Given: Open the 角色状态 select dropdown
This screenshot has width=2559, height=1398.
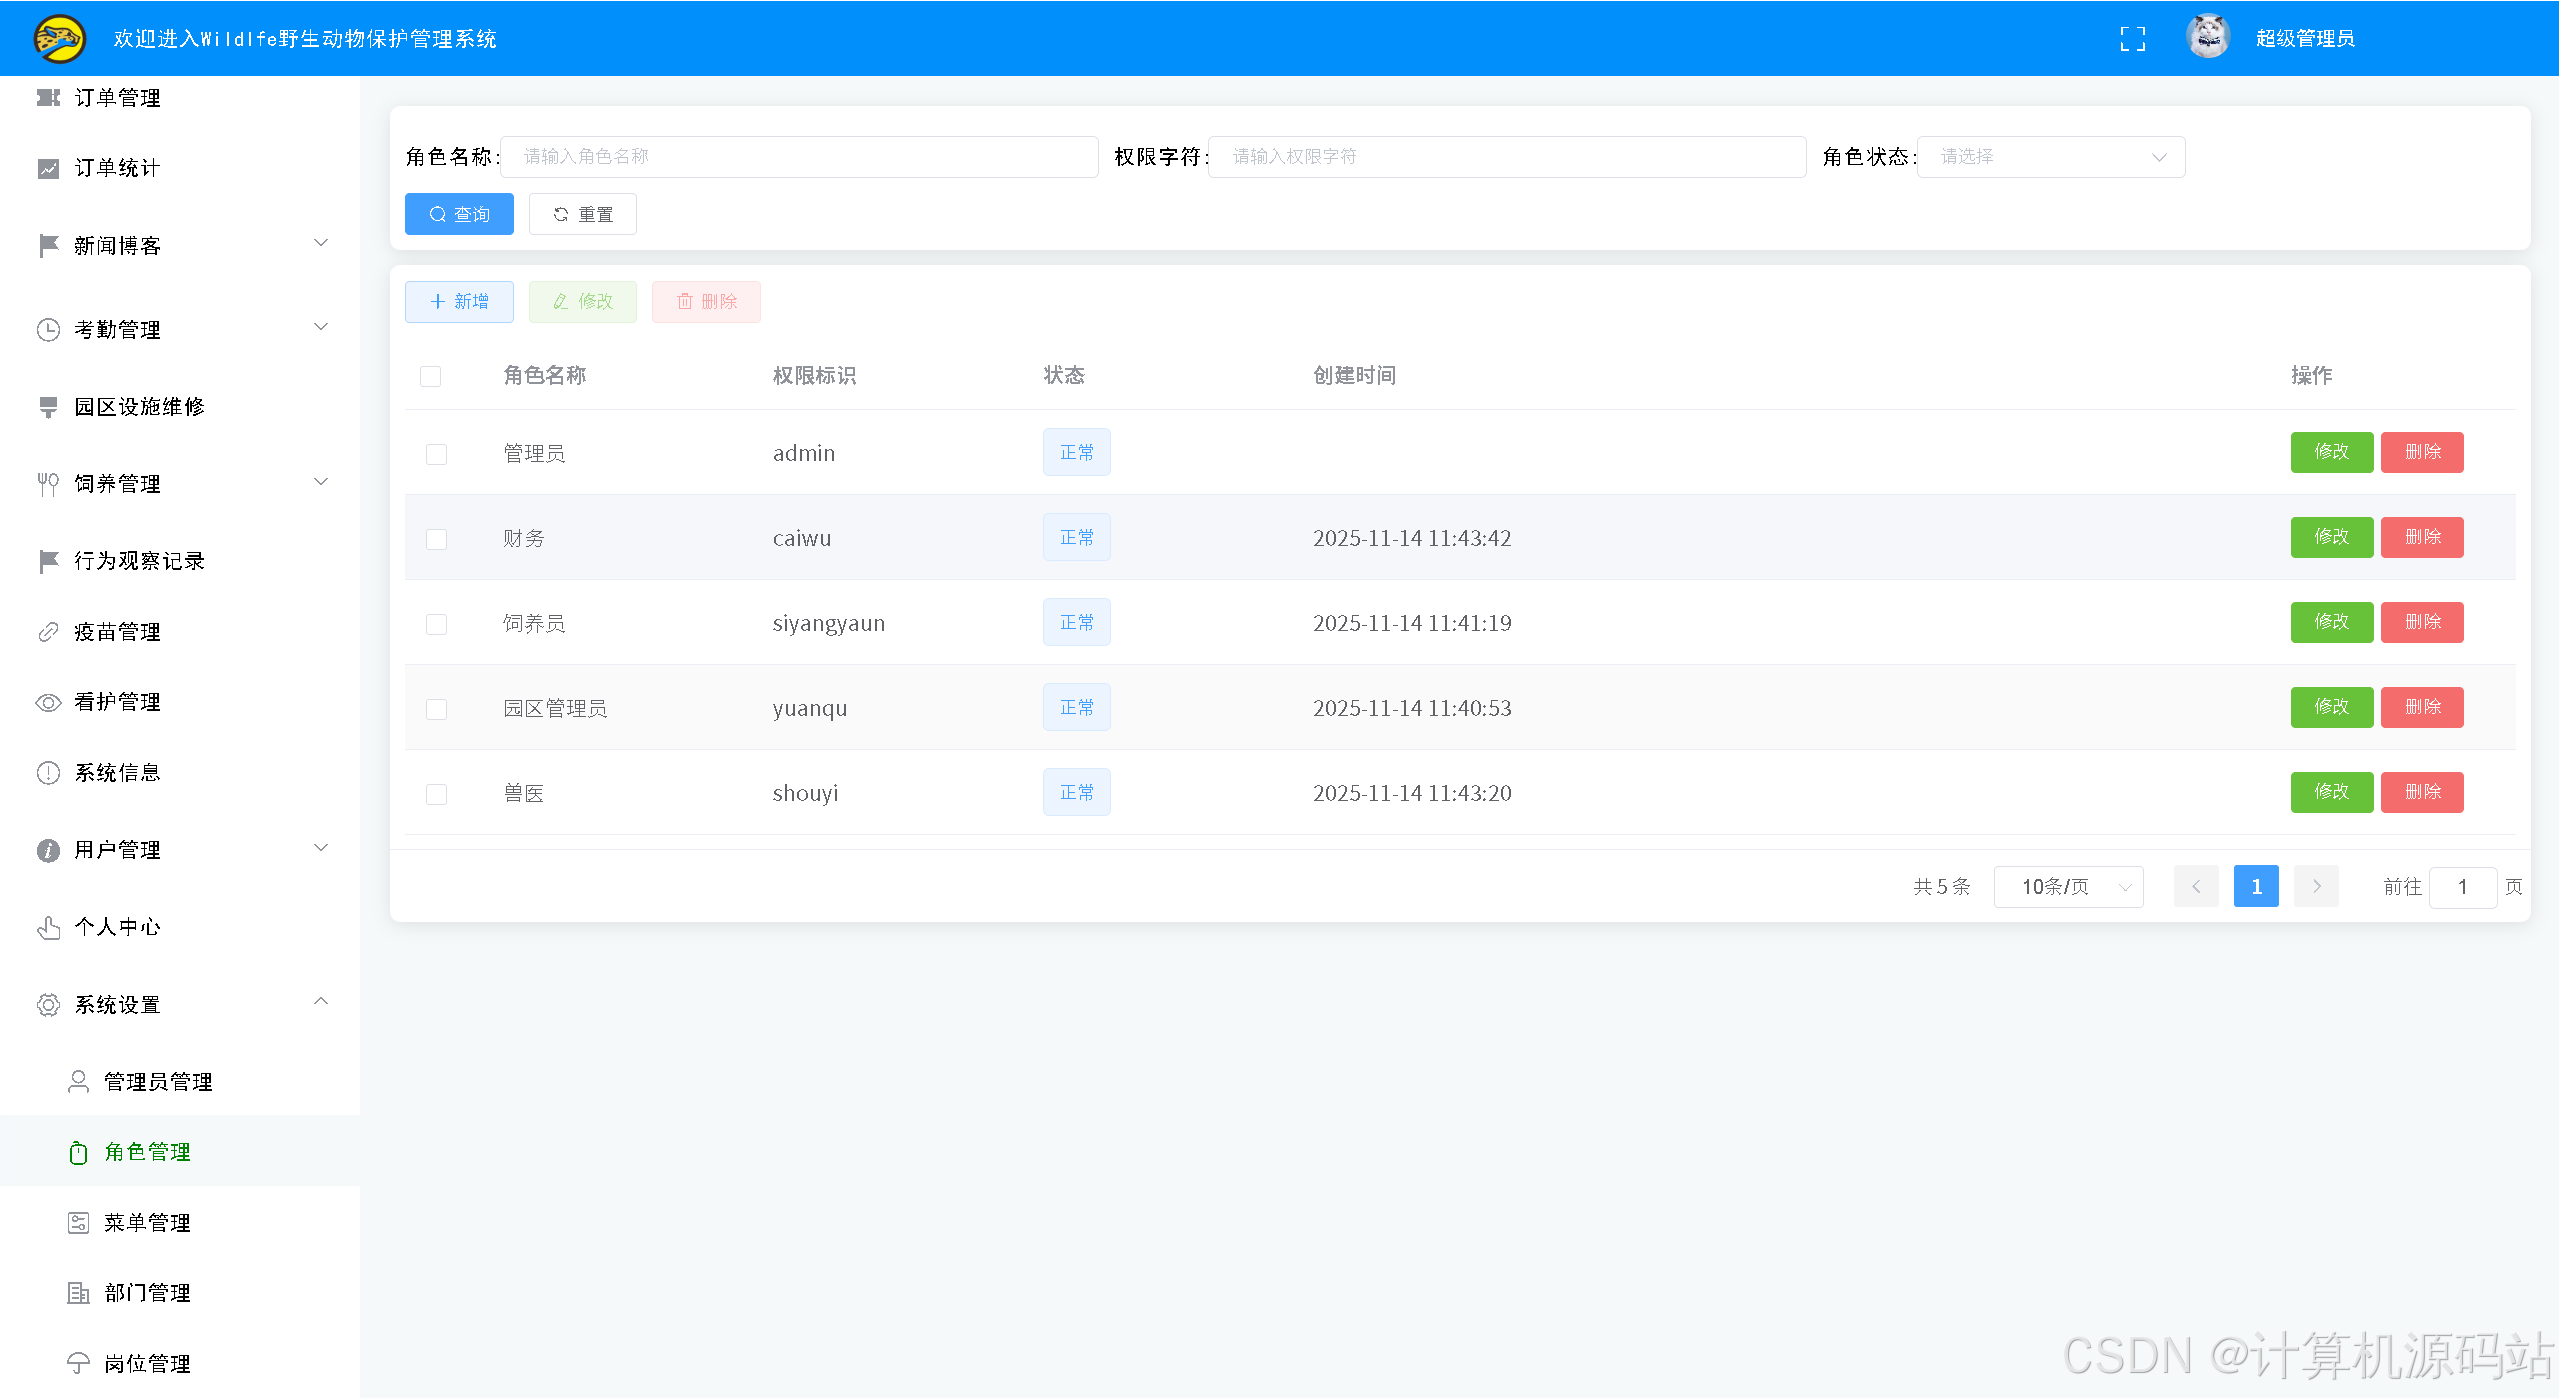Looking at the screenshot, I should (x=2051, y=157).
